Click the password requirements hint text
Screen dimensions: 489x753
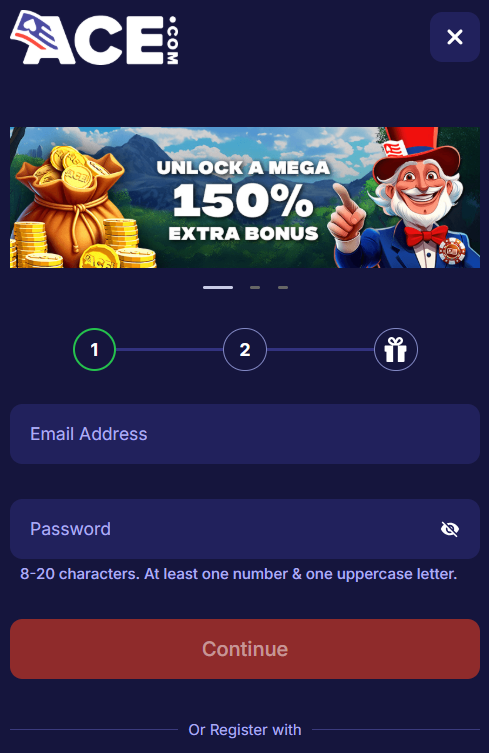coord(238,573)
